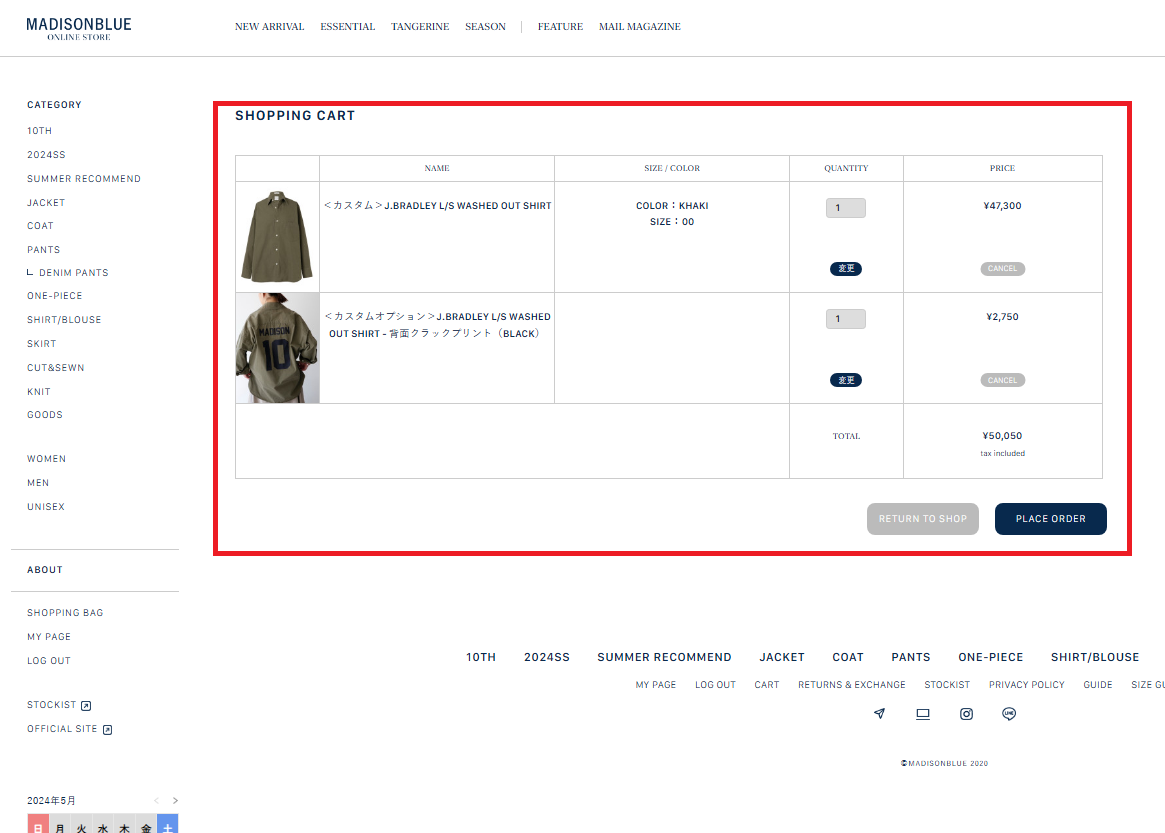Open FEATURE in the top navigation

(x=560, y=27)
